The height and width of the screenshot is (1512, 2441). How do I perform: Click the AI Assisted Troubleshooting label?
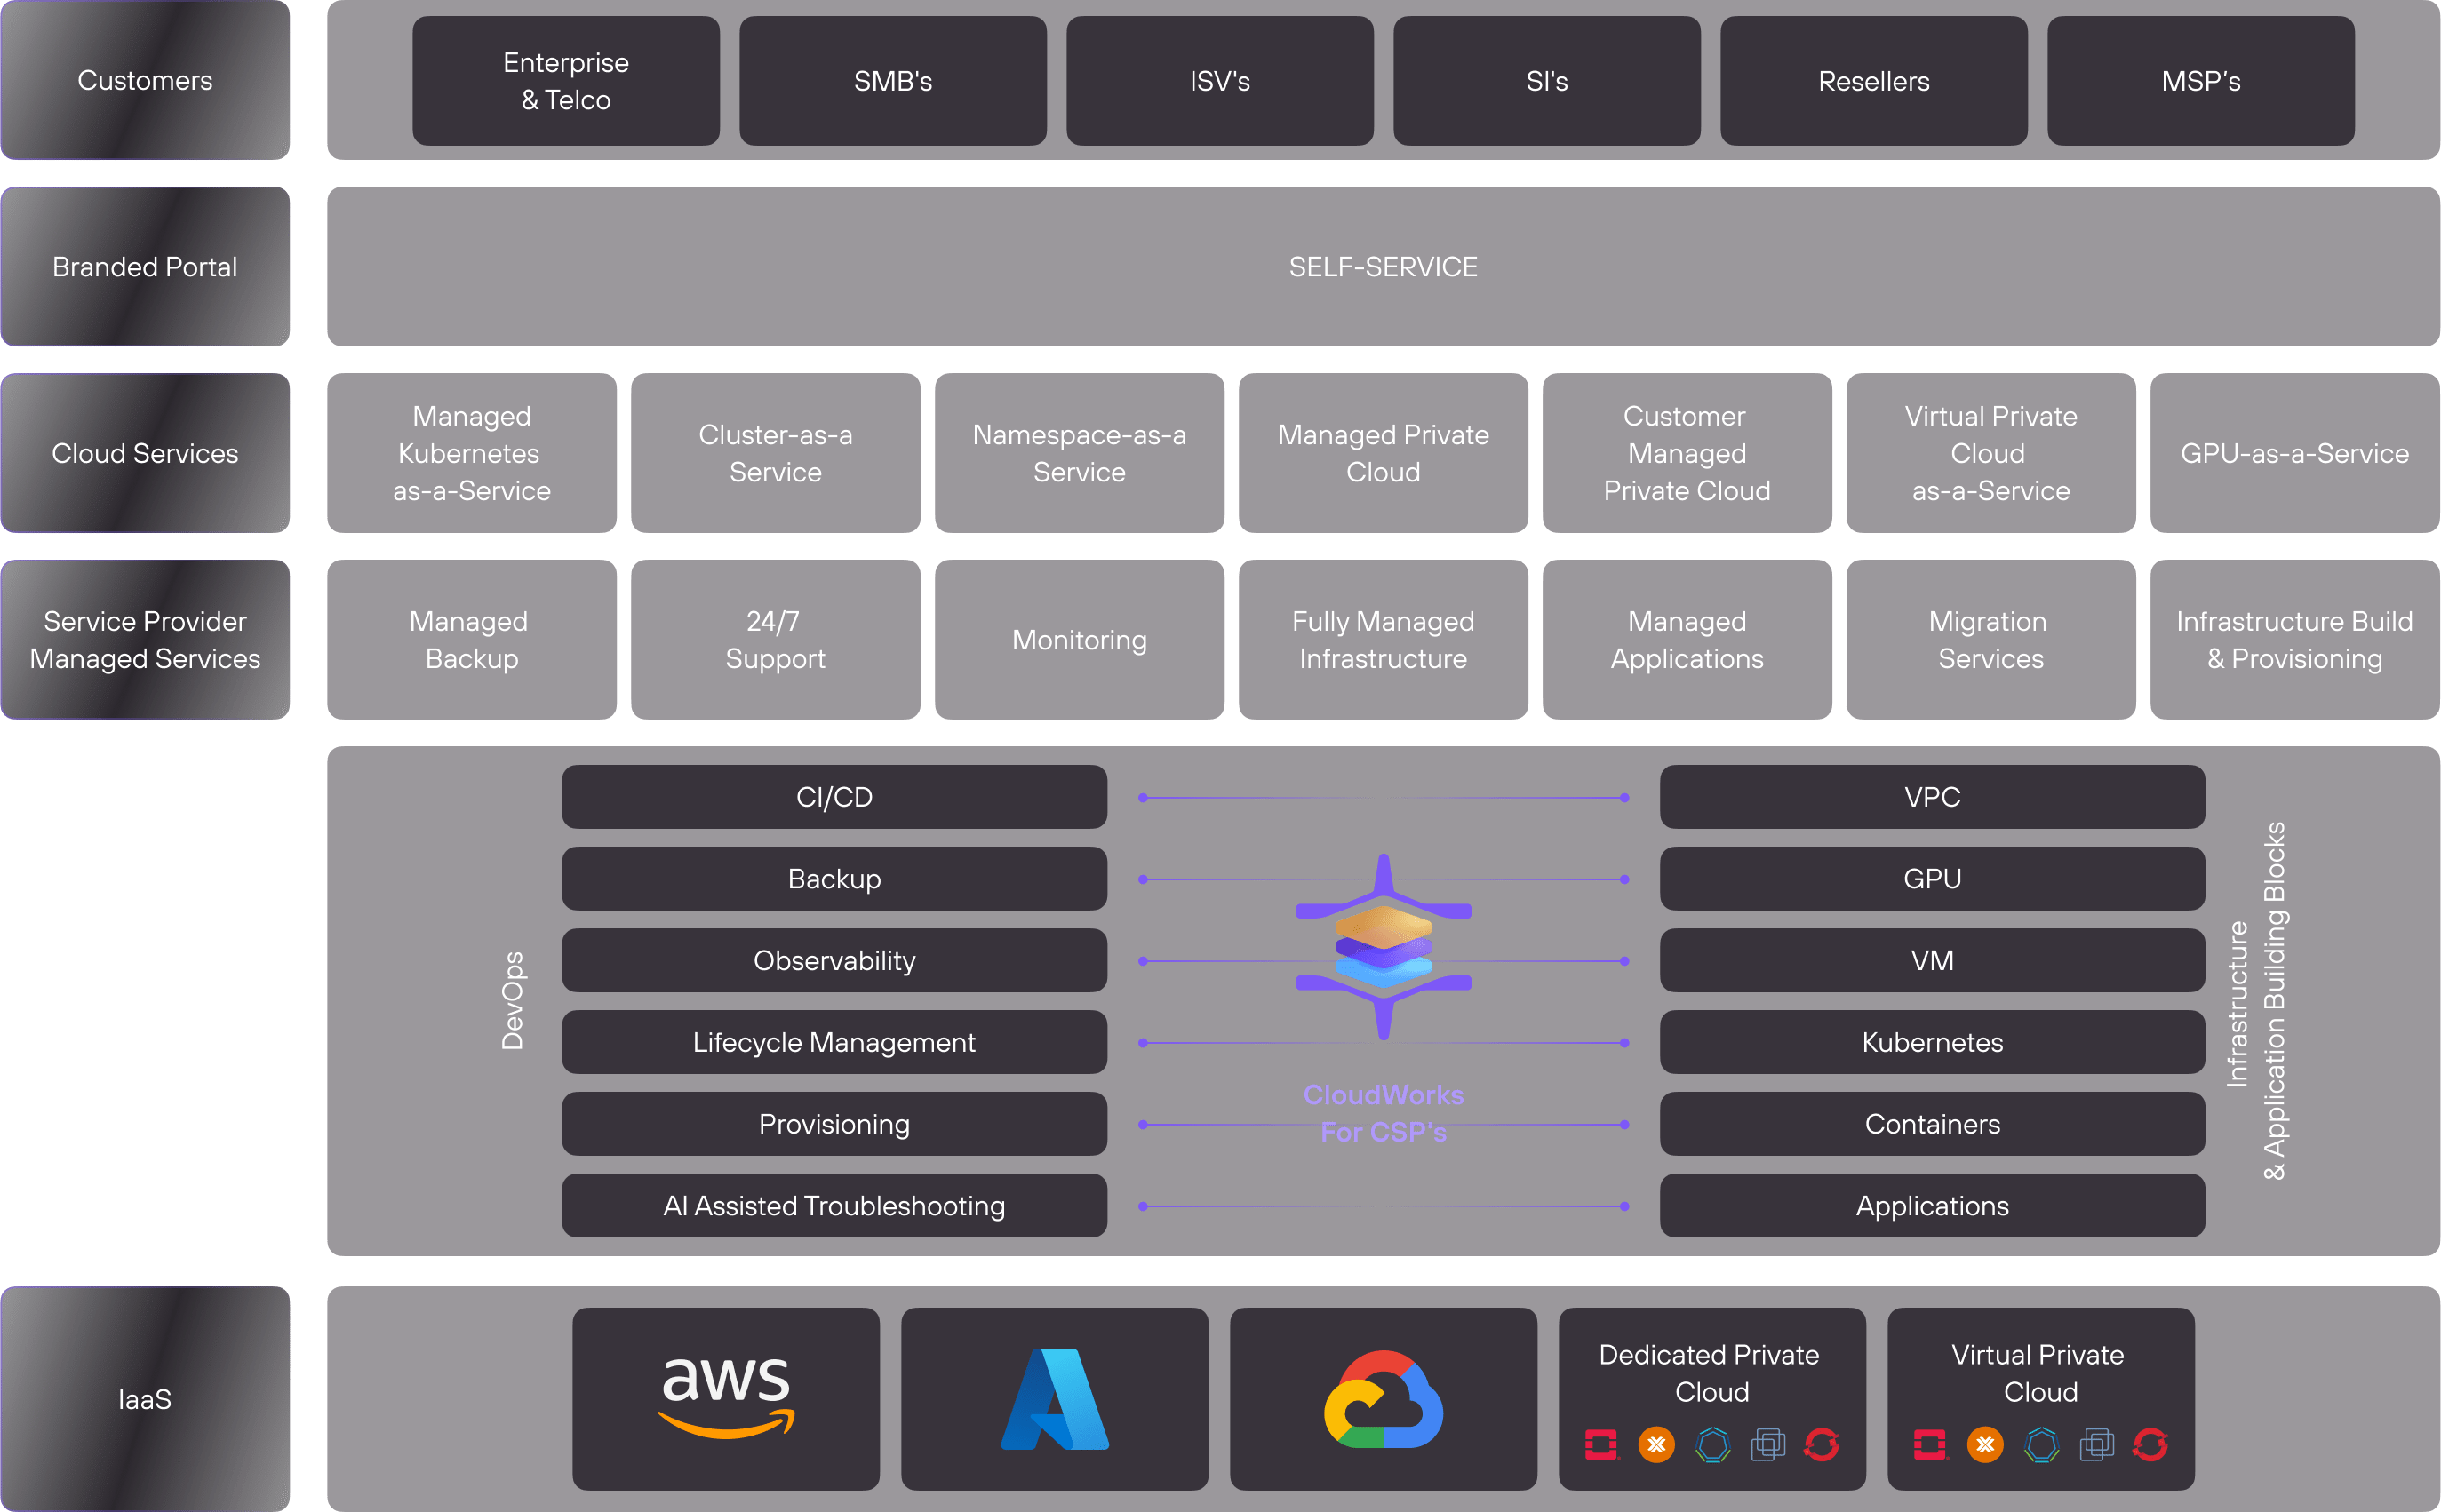tap(834, 1206)
